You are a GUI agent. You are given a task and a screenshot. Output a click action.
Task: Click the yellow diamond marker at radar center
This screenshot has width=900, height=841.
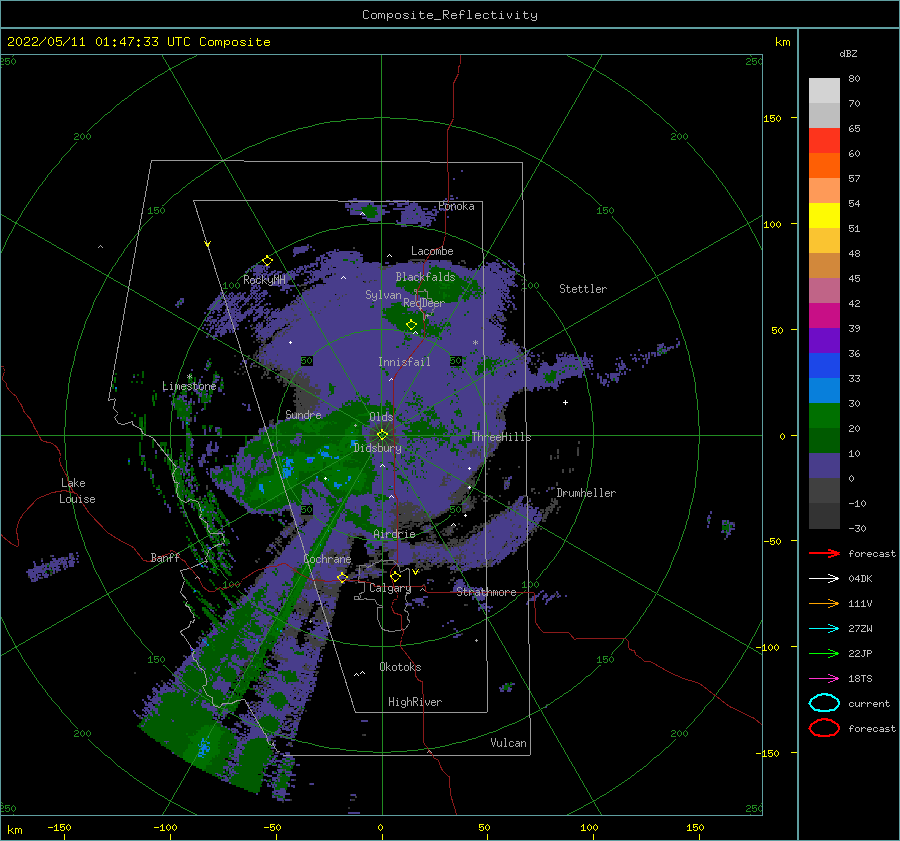click(382, 435)
